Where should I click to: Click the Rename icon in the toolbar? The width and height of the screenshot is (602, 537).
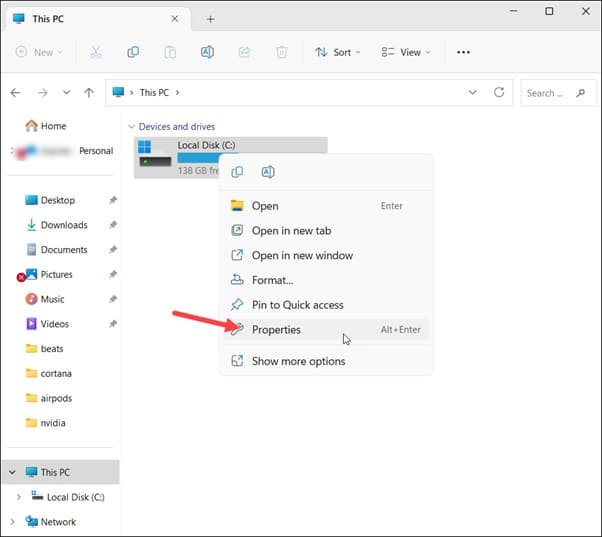pyautogui.click(x=207, y=52)
